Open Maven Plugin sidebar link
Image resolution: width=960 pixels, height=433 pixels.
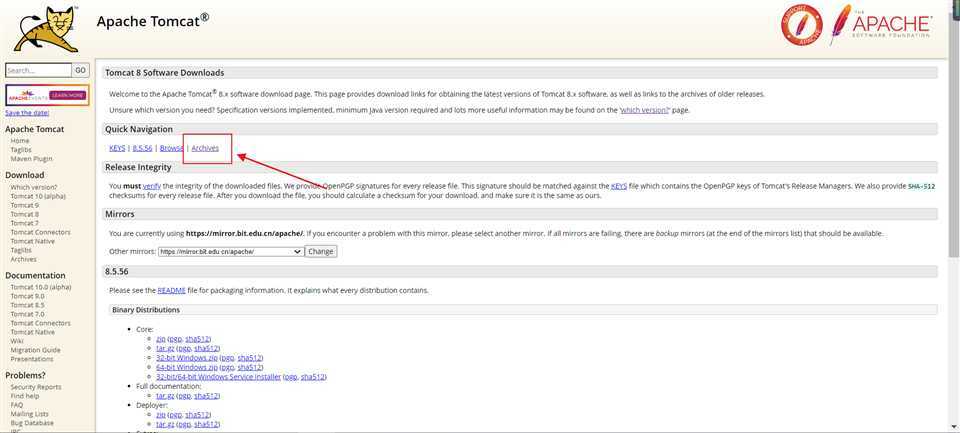tap(31, 159)
